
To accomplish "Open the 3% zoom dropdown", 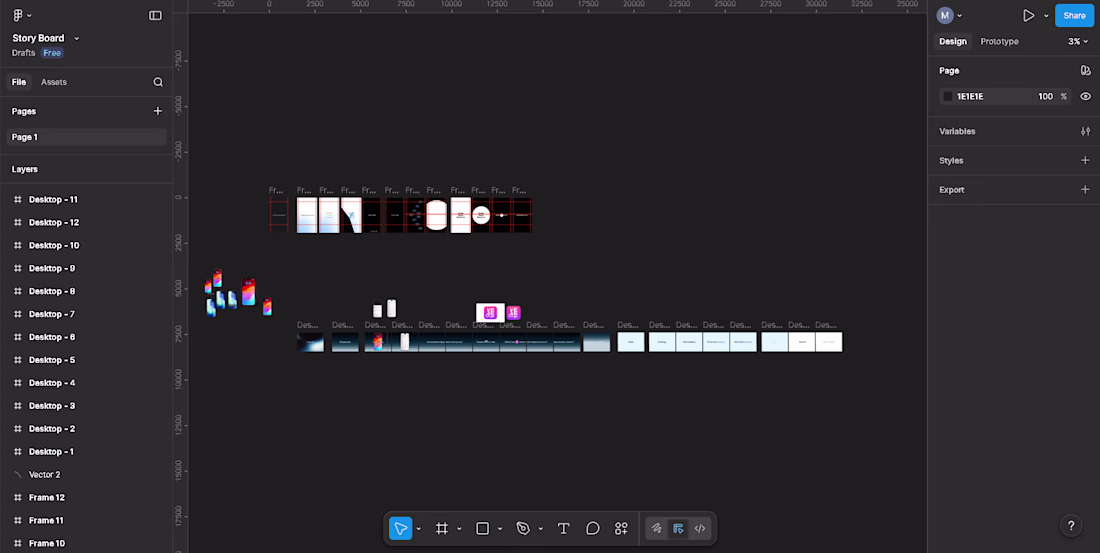I will 1078,41.
